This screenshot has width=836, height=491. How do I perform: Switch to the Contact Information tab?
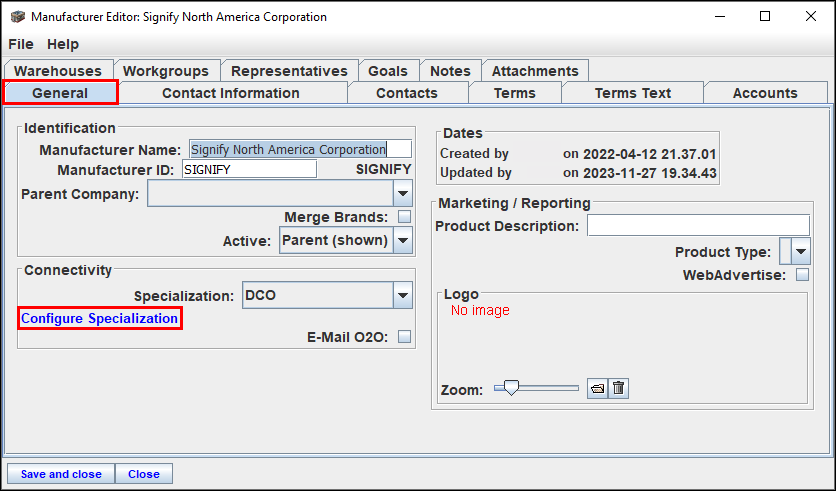[x=231, y=93]
